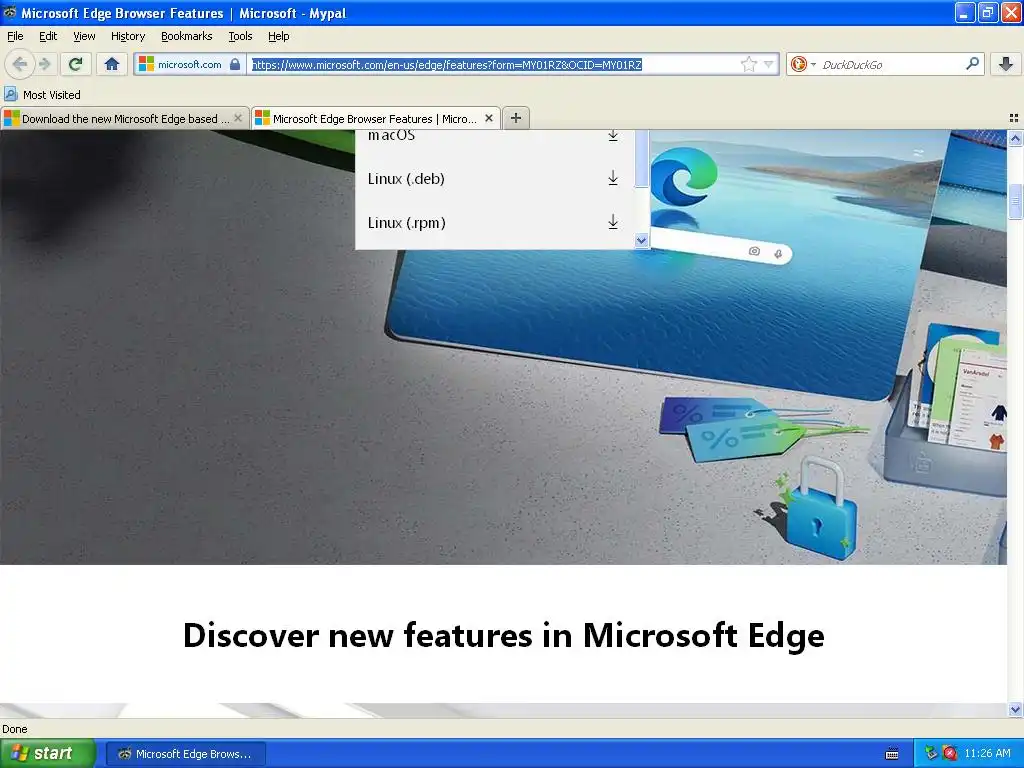Click the padlock site security icon
1024x768 pixels.
235,64
